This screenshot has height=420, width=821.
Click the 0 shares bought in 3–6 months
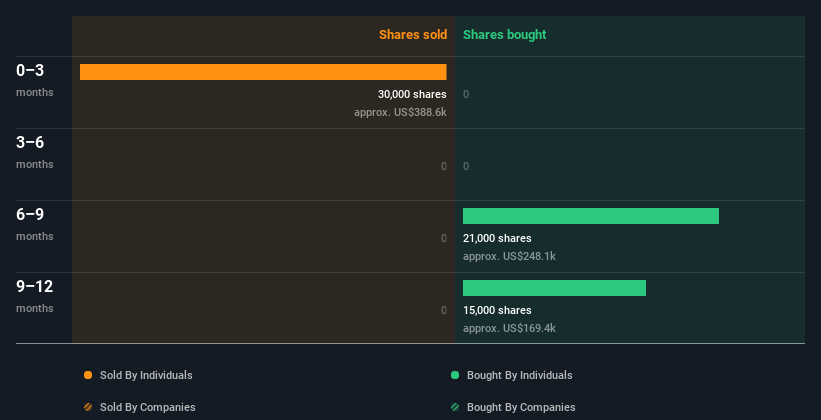466,167
